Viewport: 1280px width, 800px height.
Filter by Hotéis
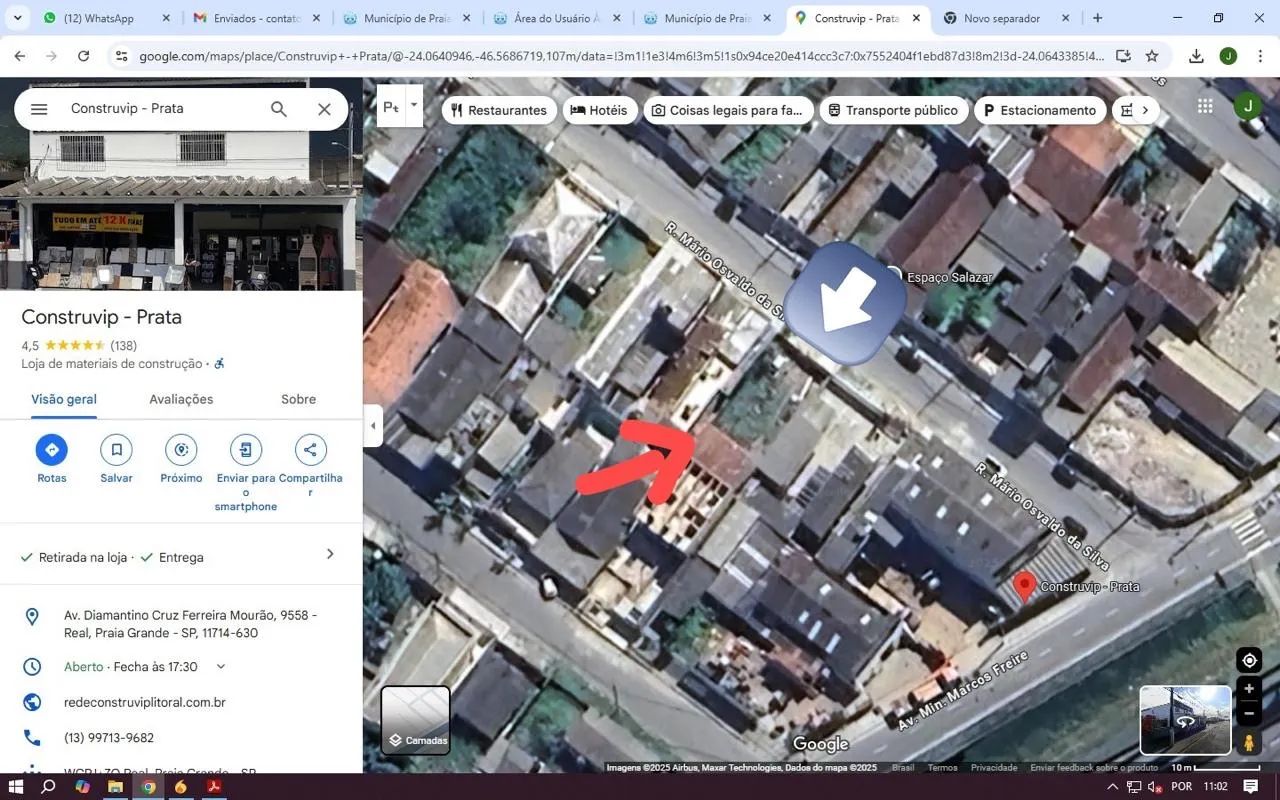600,110
